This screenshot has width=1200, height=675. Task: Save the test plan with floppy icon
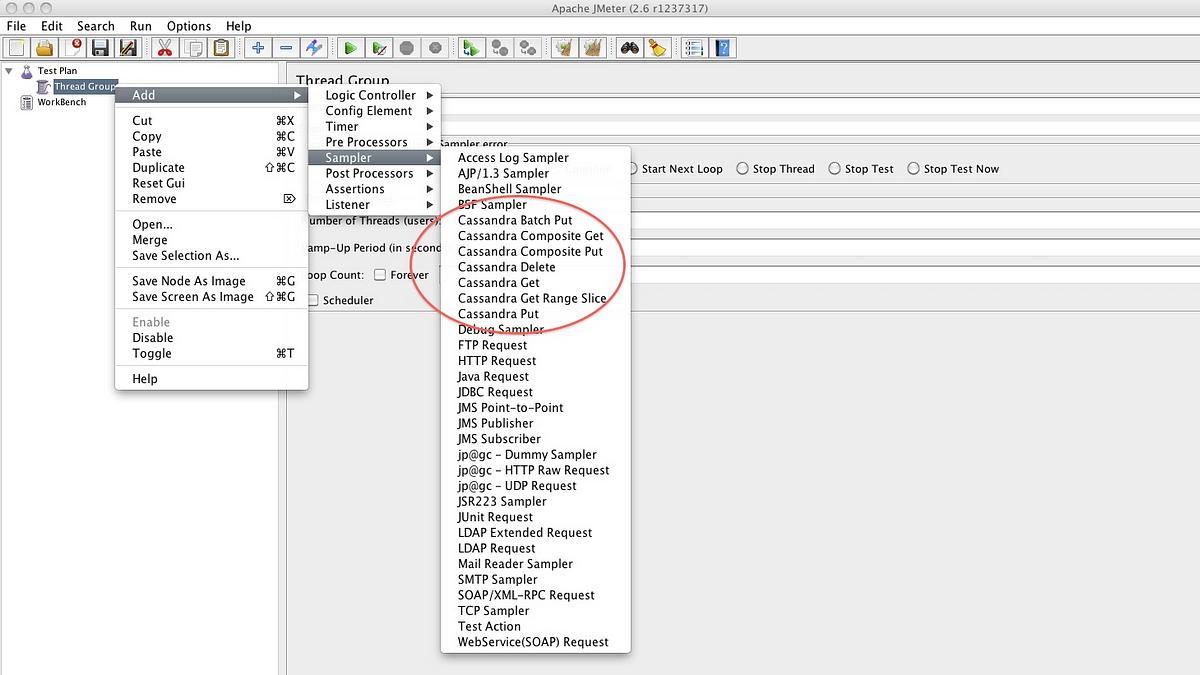point(100,47)
